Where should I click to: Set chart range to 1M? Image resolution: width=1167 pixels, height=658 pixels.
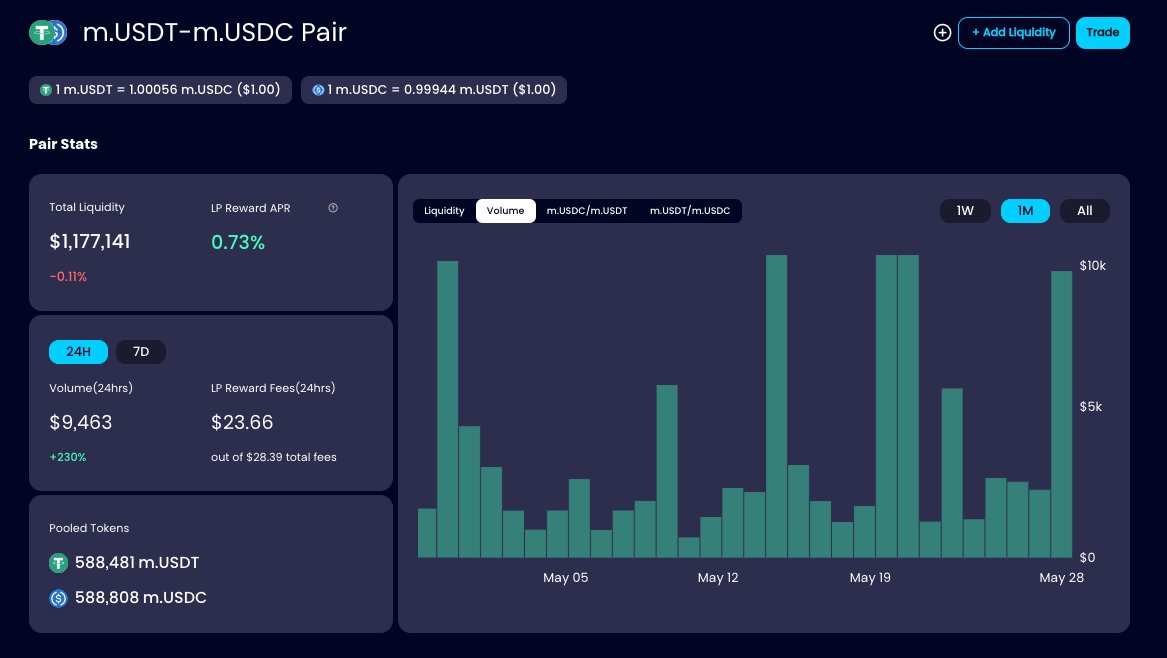click(x=1025, y=211)
